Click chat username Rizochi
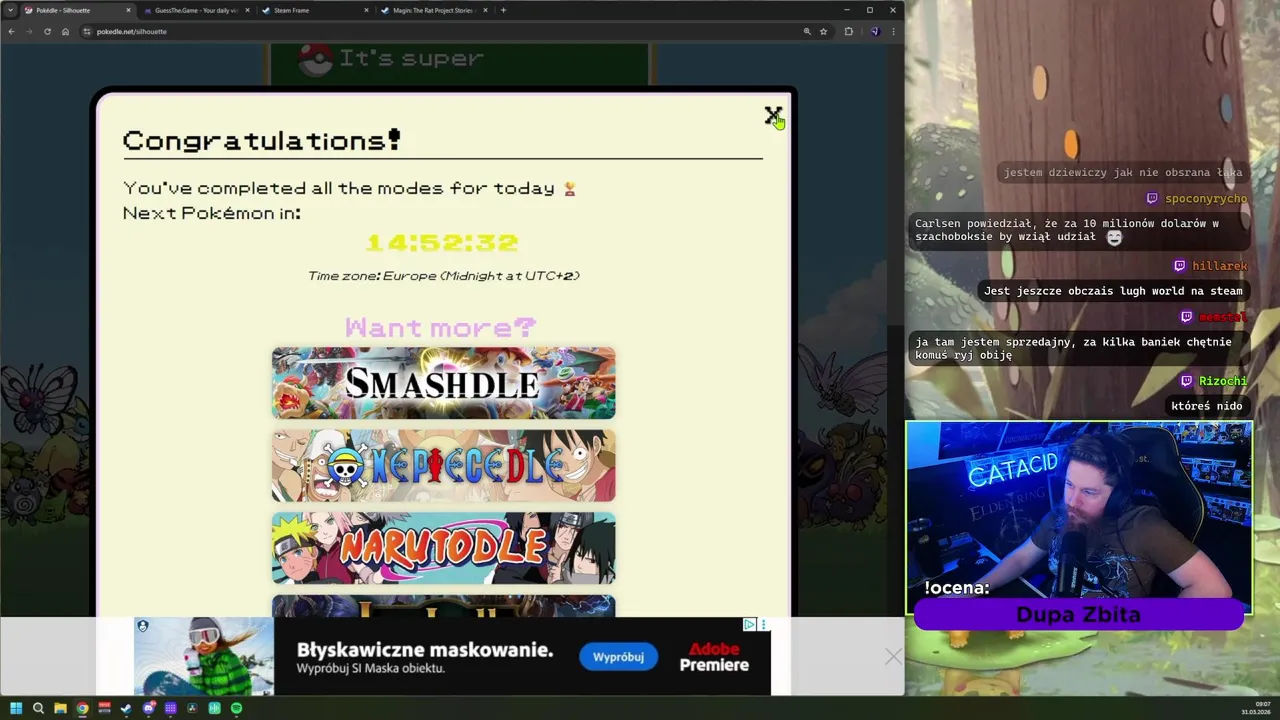The width and height of the screenshot is (1280, 720). (1223, 381)
